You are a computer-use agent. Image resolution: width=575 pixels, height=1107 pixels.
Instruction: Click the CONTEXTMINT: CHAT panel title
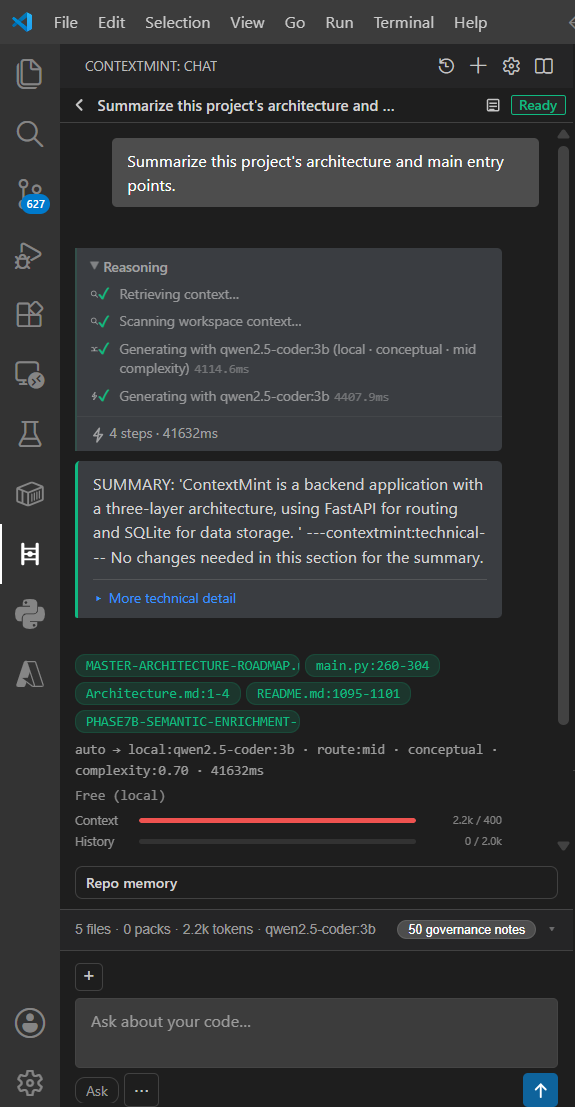[150, 66]
